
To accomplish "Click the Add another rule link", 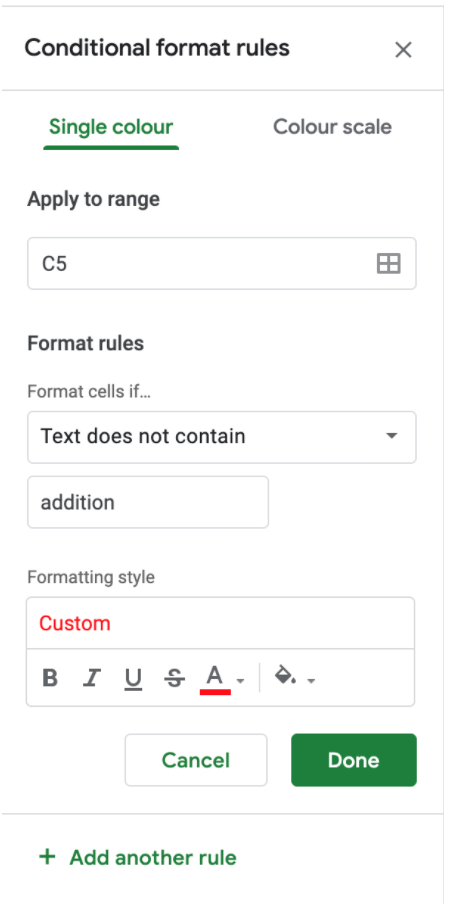I will pyautogui.click(x=153, y=857).
